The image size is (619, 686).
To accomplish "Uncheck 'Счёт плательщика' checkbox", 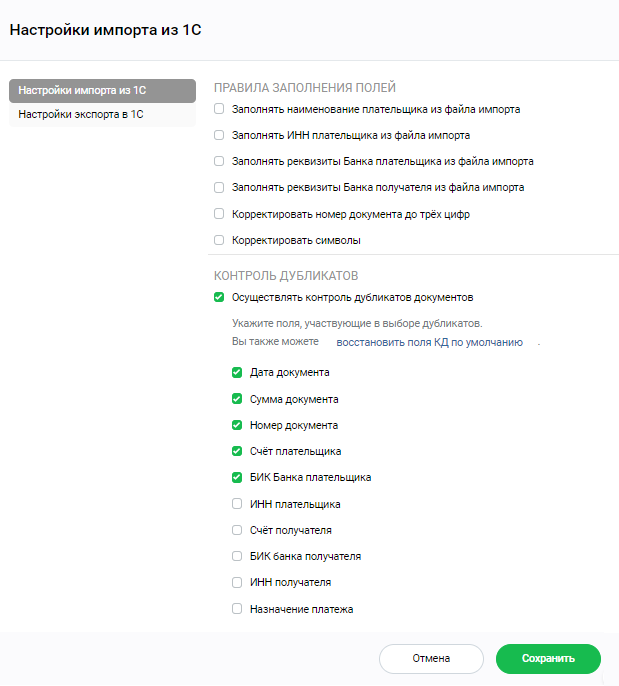I will coord(237,451).
